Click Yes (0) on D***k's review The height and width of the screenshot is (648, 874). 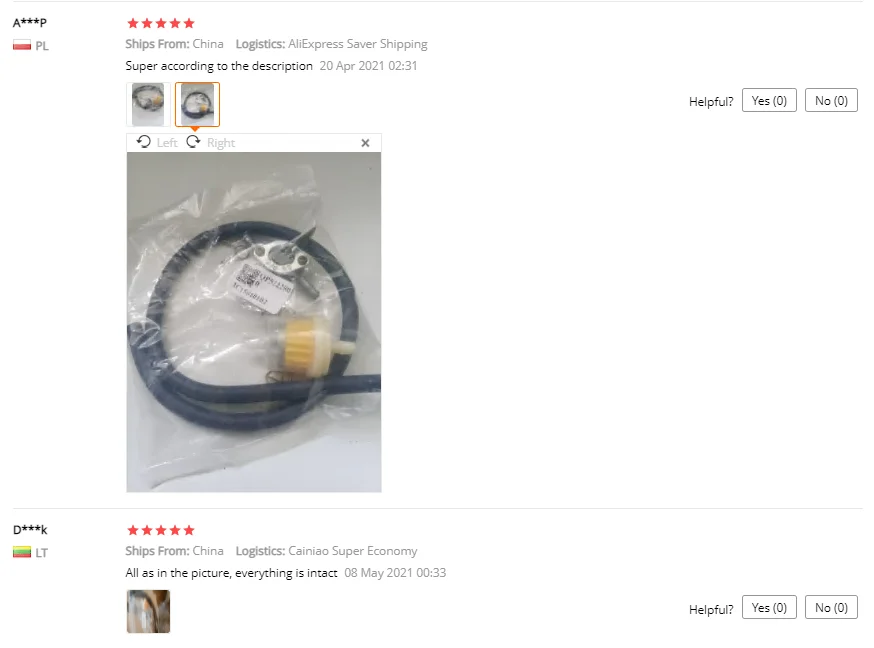(x=769, y=607)
